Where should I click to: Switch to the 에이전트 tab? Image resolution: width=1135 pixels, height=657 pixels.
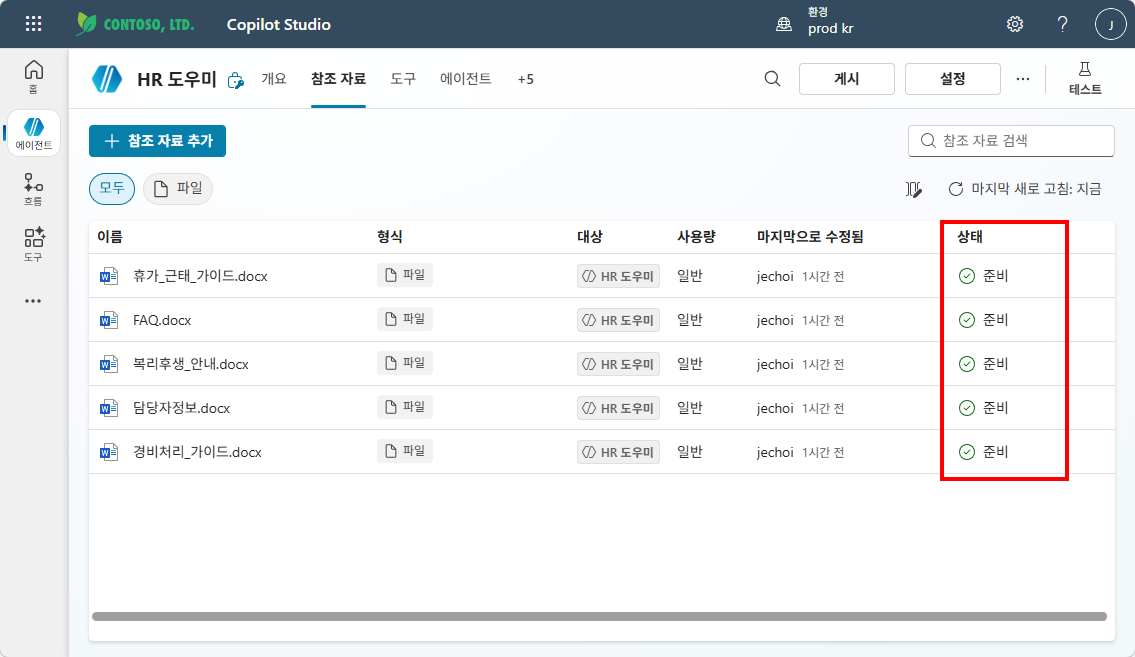click(x=465, y=79)
